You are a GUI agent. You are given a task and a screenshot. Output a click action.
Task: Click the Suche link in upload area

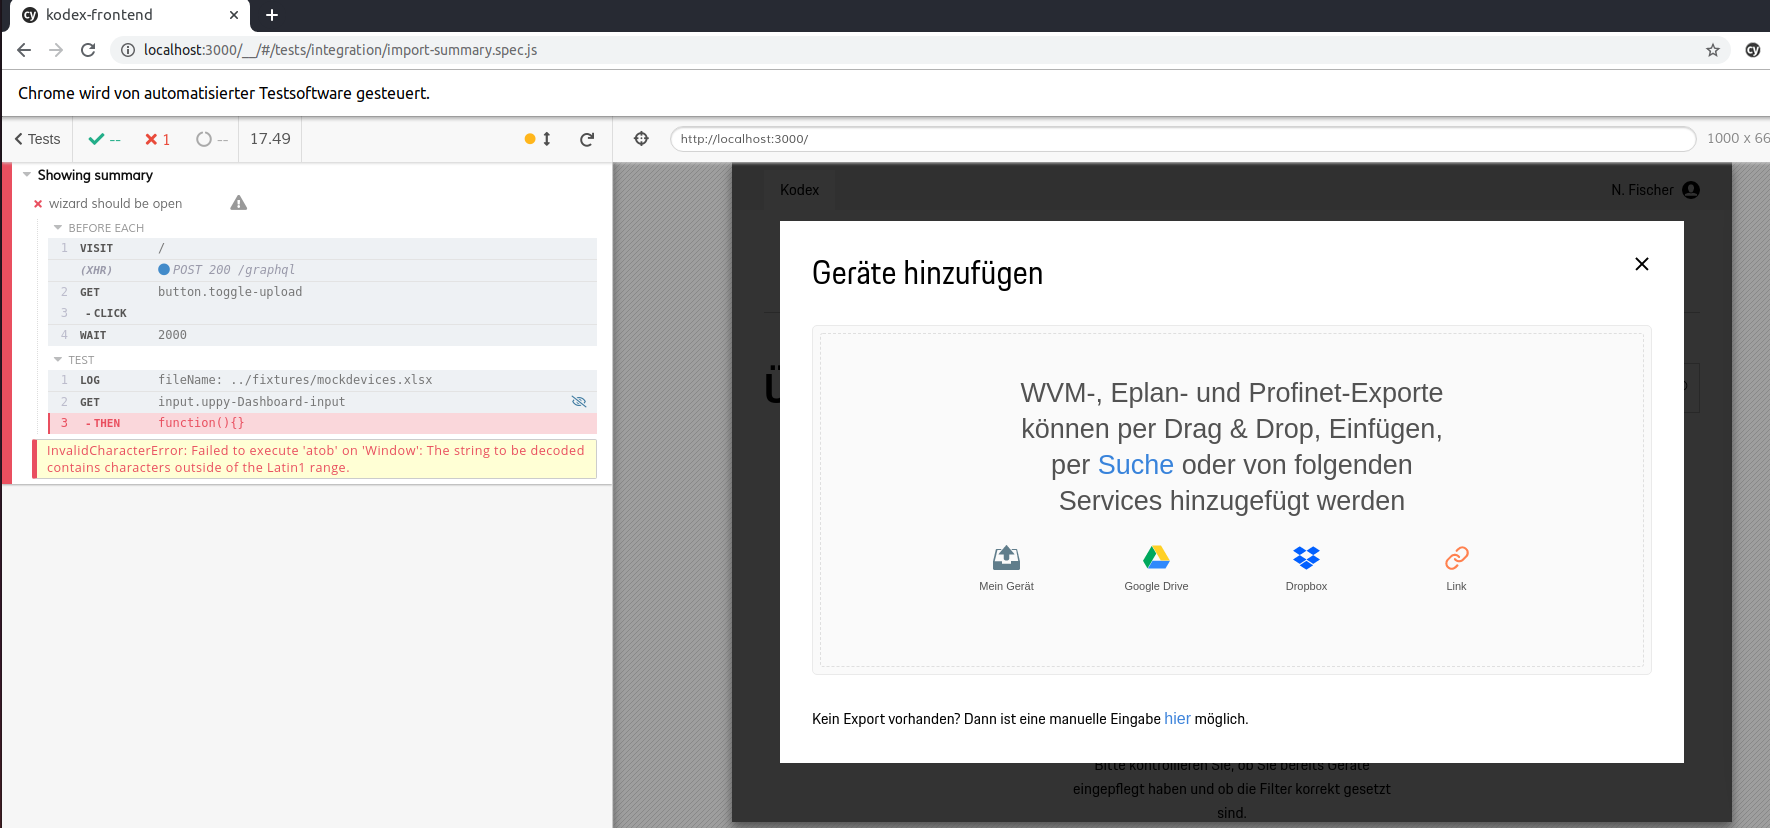pos(1135,465)
